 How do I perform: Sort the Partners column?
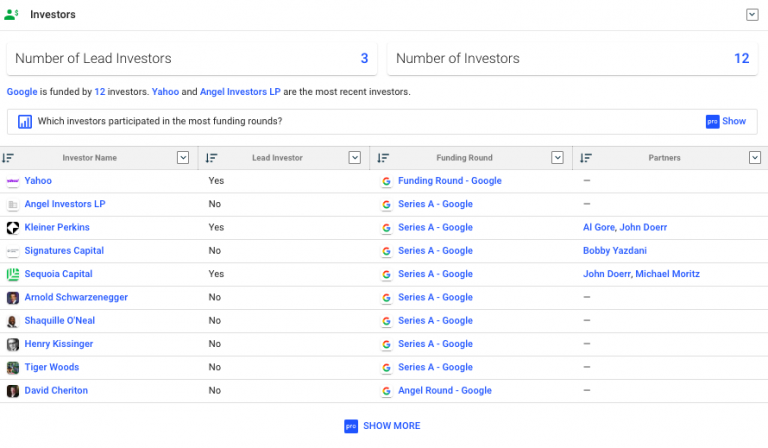(x=586, y=158)
